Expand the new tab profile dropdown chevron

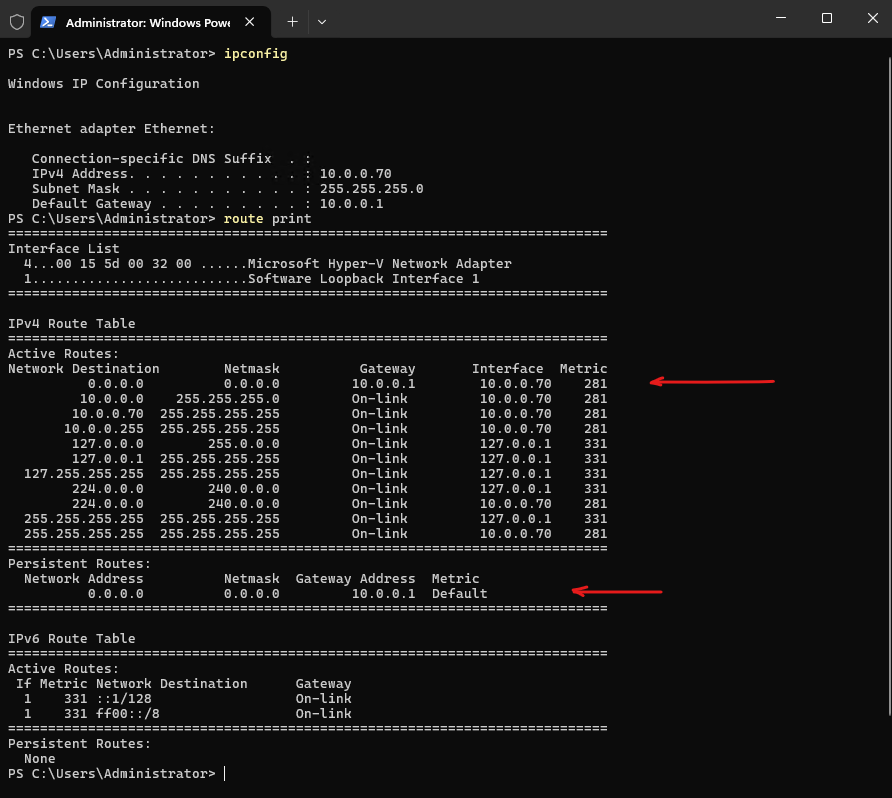[322, 22]
